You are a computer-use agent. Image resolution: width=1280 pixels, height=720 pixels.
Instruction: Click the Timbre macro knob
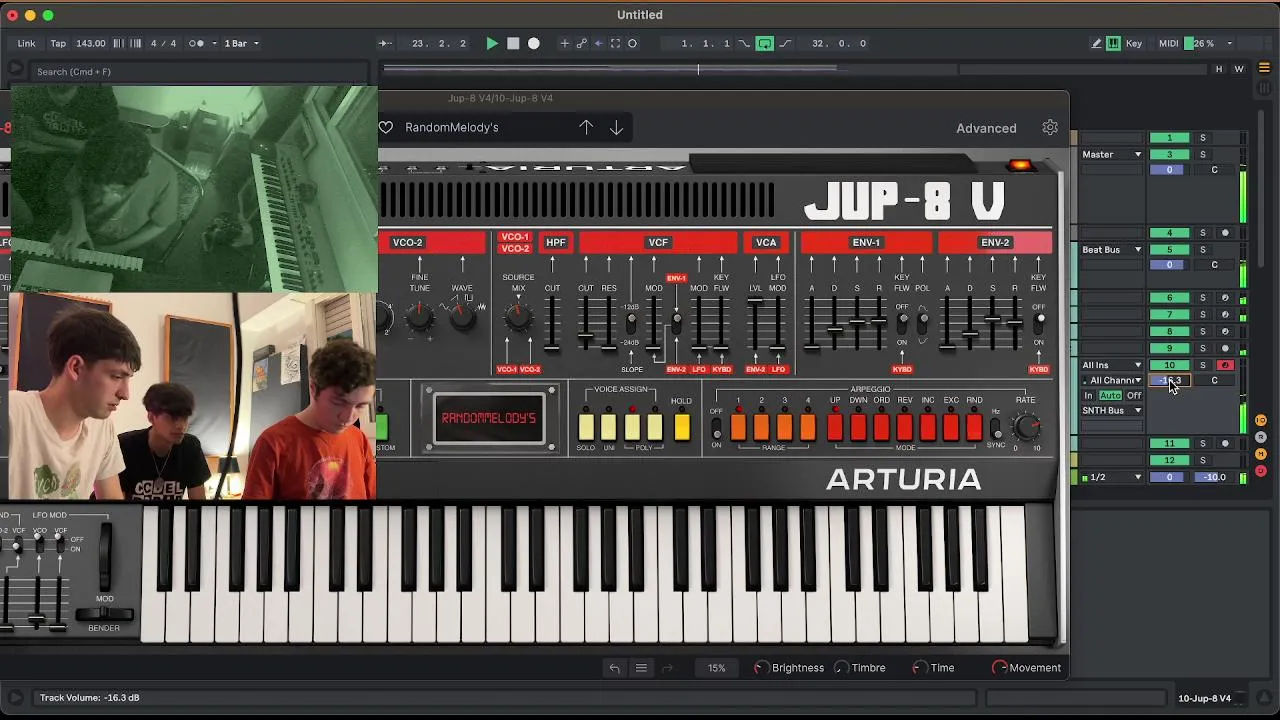click(841, 668)
